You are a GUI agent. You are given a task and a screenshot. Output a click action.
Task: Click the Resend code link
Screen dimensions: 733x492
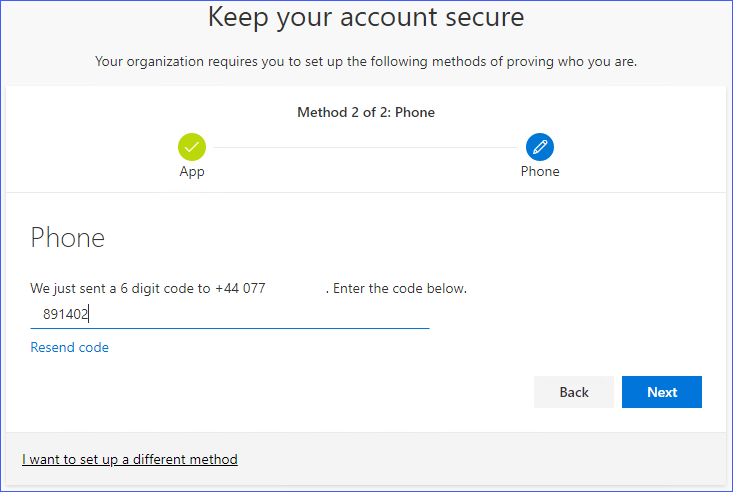tap(70, 347)
